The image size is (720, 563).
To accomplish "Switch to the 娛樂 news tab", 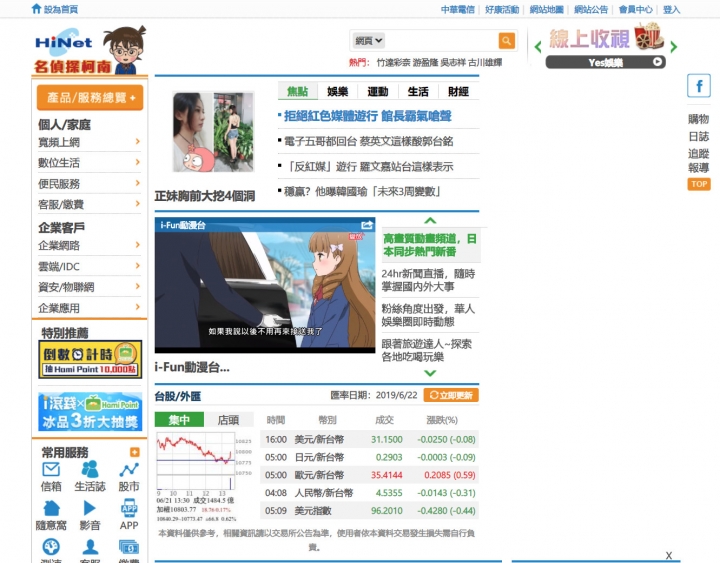I will pos(338,91).
